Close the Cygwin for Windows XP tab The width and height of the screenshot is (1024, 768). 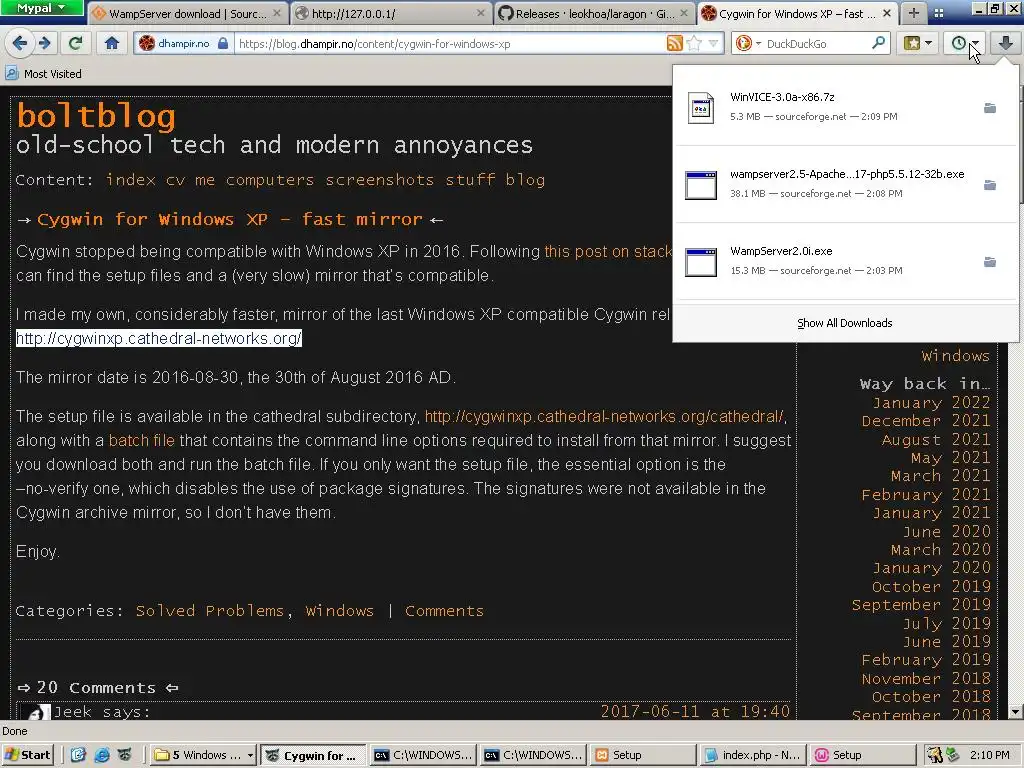886,13
